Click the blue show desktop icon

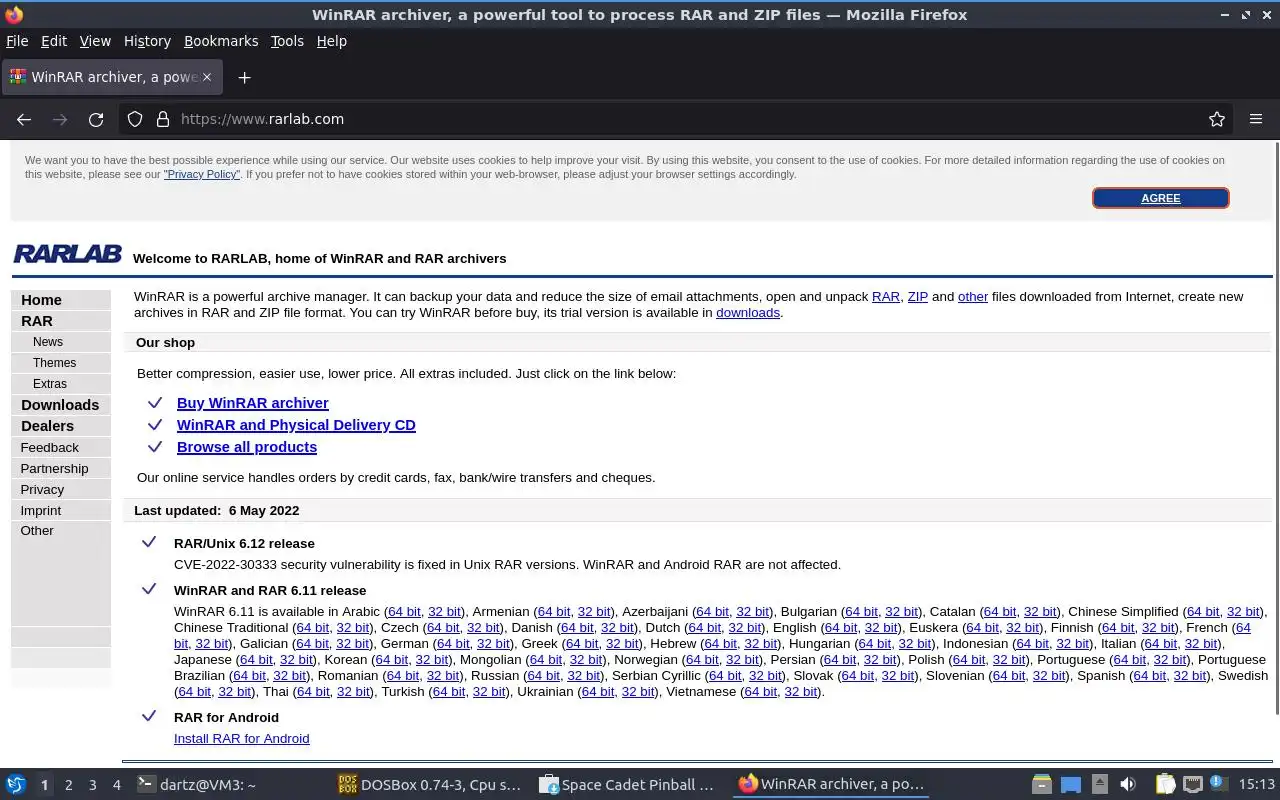[x=1070, y=785]
